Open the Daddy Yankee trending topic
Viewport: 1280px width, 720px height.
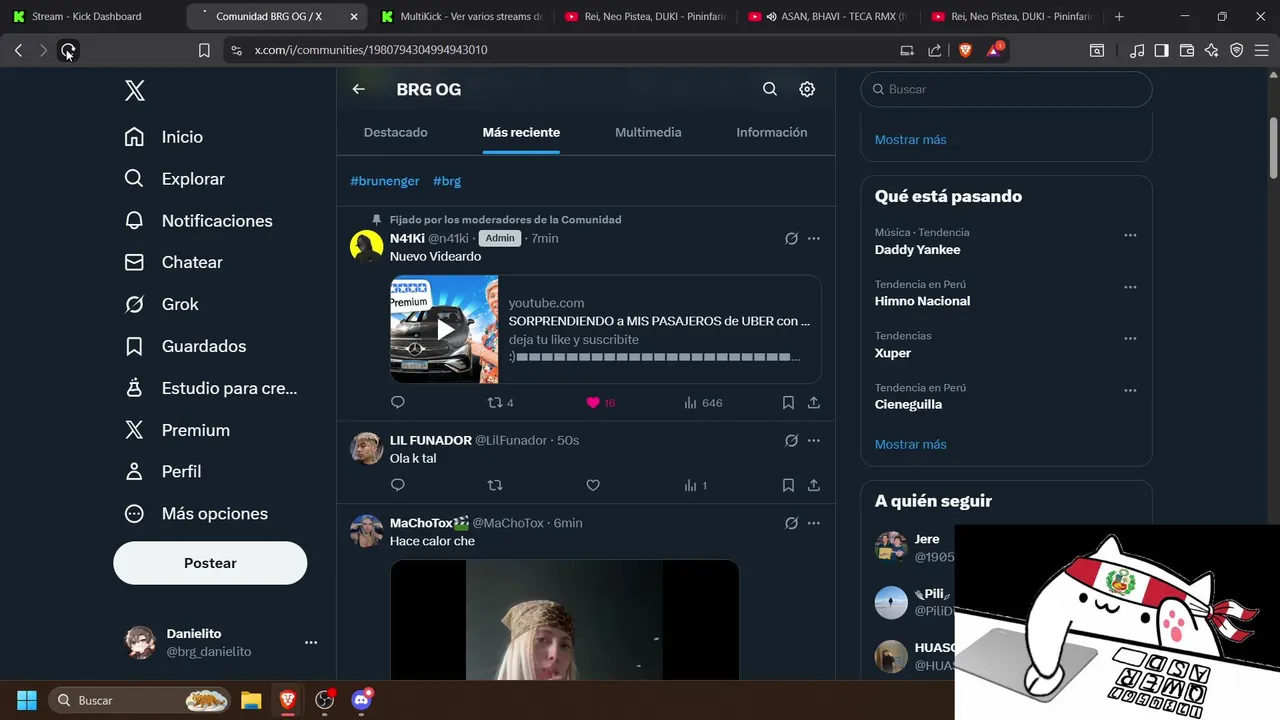[x=917, y=250]
